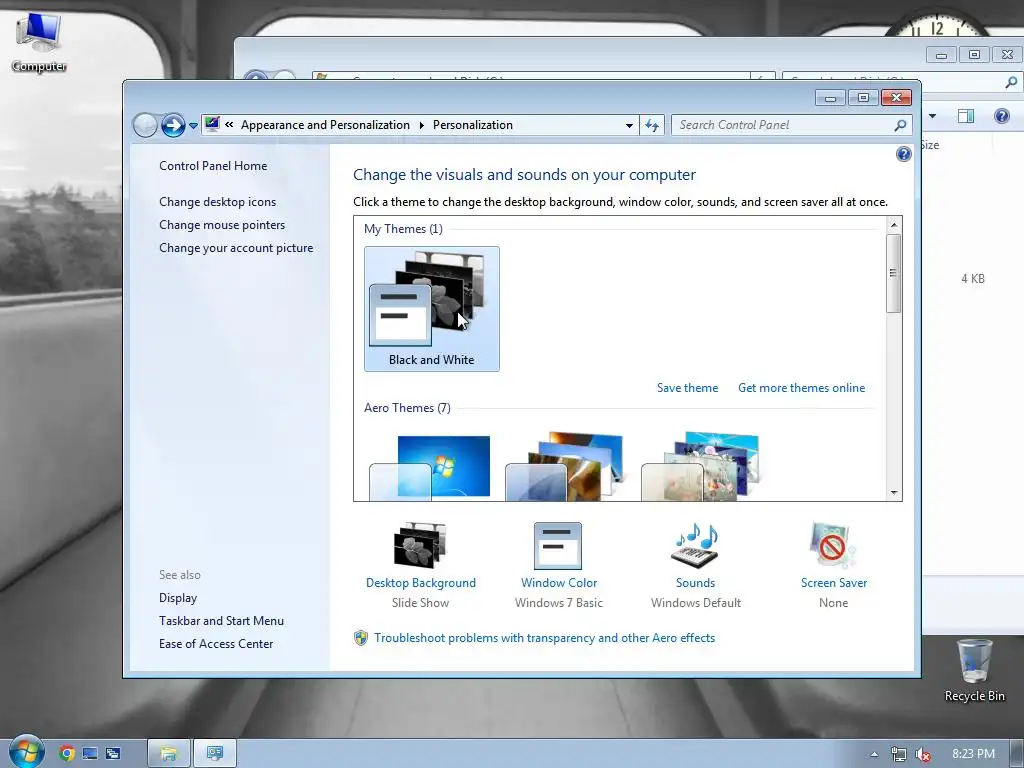This screenshot has height=768, width=1024.
Task: Open the Recycle Bin desktop icon
Action: [x=974, y=669]
